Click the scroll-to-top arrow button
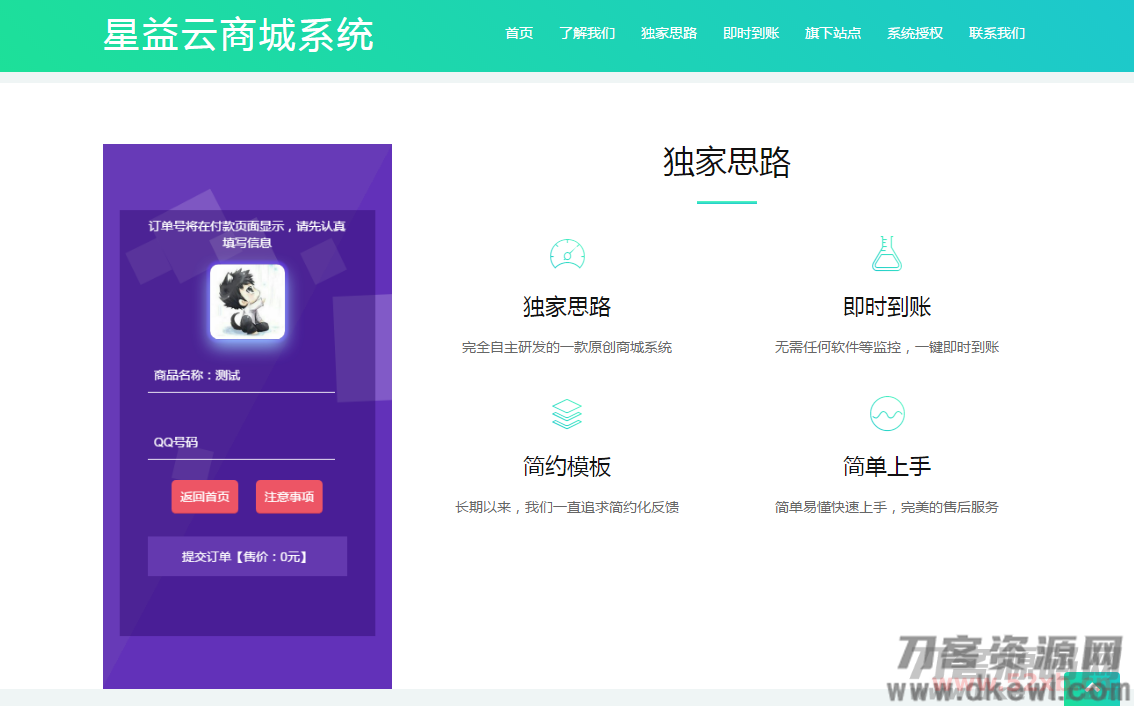The image size is (1134, 706). pyautogui.click(x=1091, y=688)
